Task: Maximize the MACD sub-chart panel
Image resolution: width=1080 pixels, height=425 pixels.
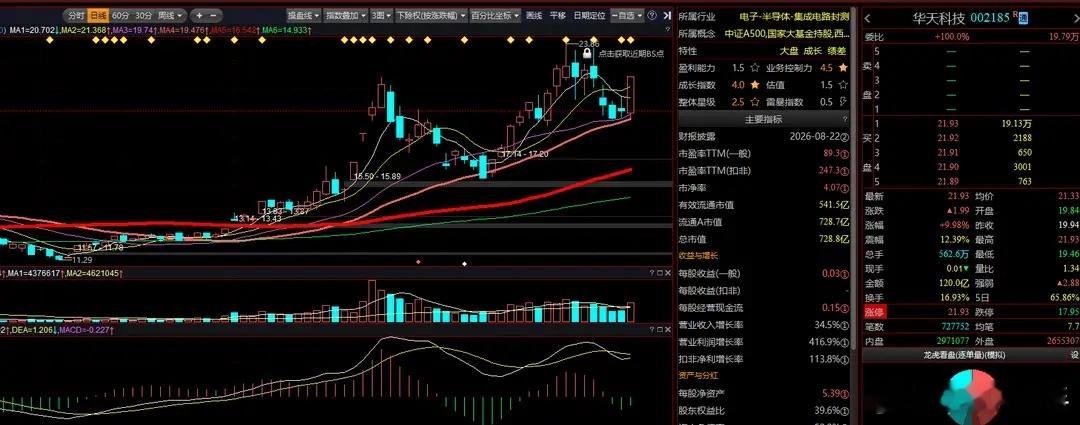Action: tap(659, 331)
